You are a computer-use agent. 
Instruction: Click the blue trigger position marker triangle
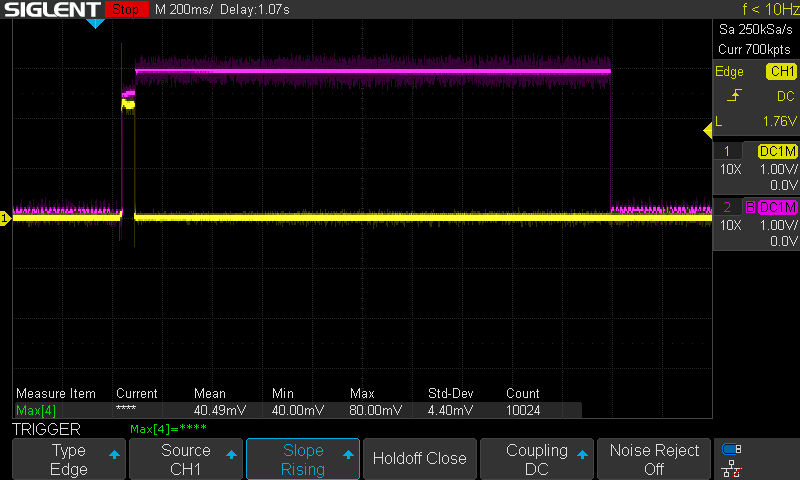pos(95,23)
